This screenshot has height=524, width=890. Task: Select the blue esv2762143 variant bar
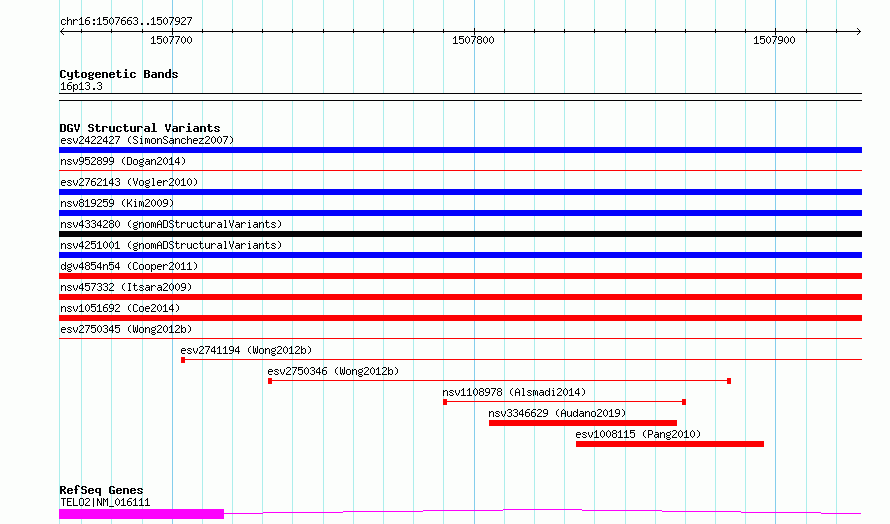(x=460, y=192)
